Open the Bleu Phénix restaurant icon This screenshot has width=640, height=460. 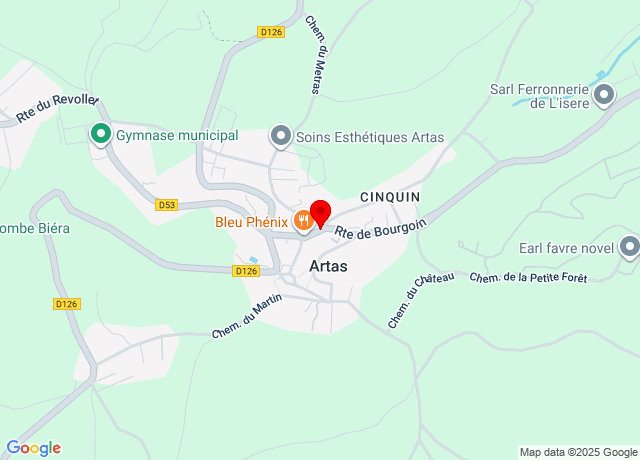click(303, 221)
